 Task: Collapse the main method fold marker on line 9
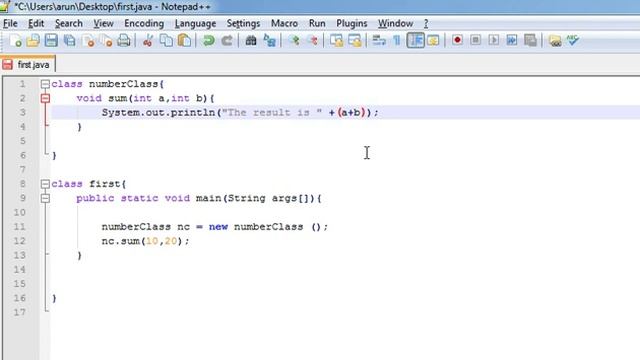[x=45, y=198]
